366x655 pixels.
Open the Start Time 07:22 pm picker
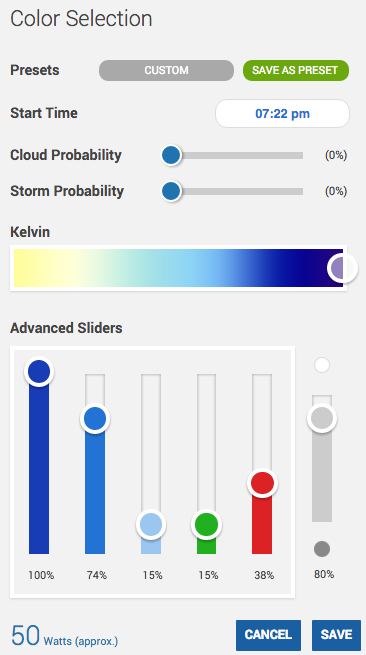pos(282,113)
